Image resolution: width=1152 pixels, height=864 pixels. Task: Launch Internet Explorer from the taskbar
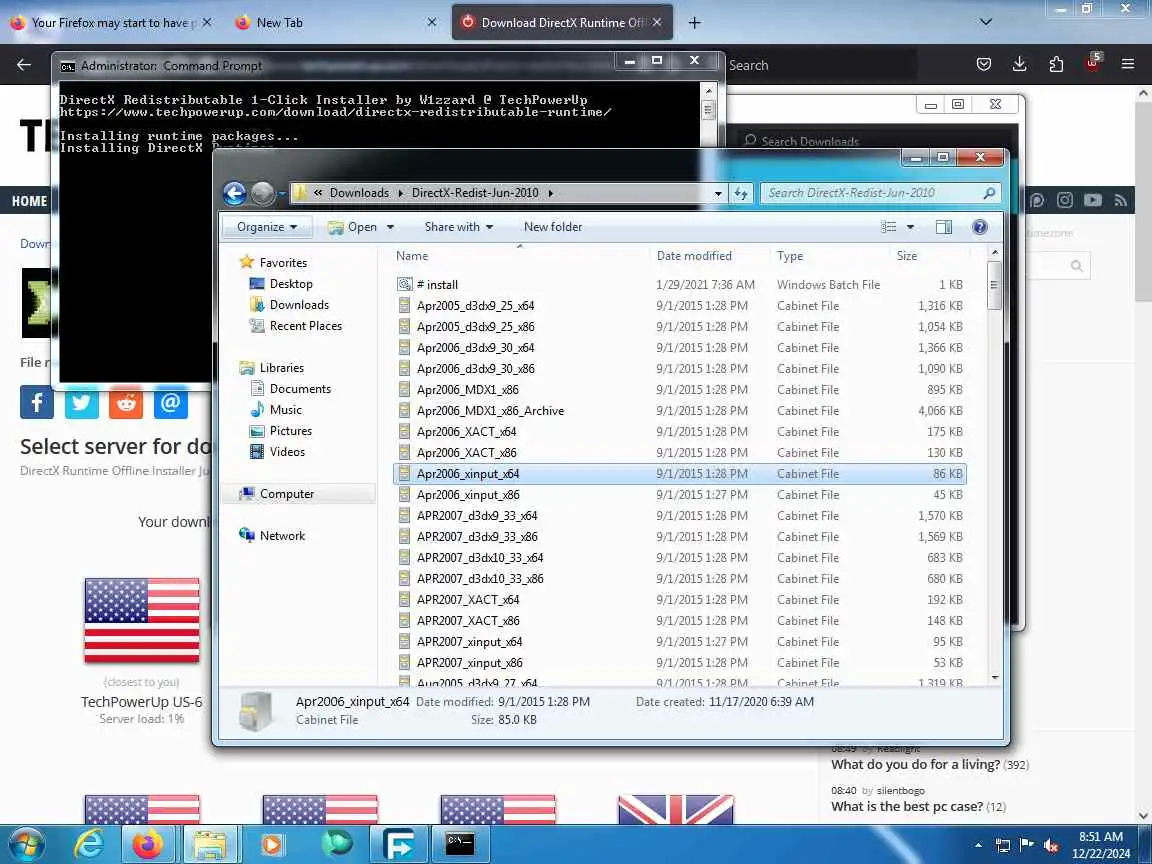coord(89,844)
